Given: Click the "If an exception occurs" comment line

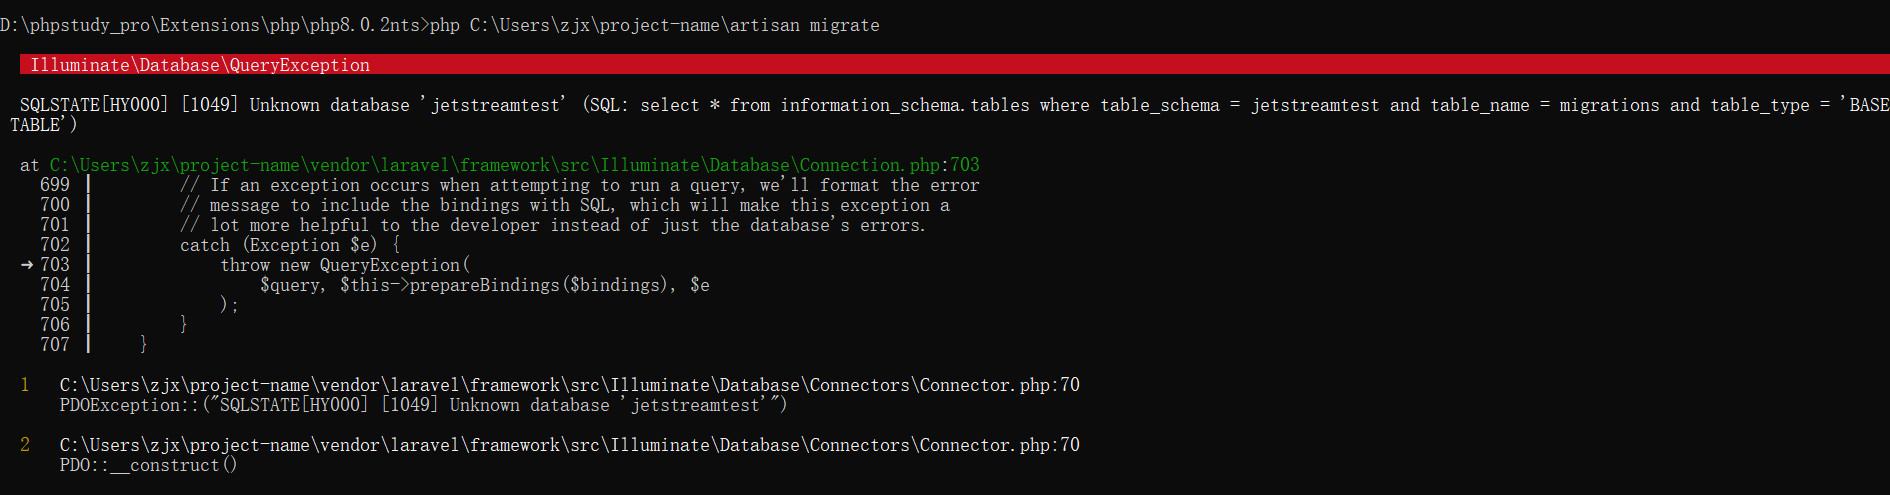Looking at the screenshot, I should [580, 185].
